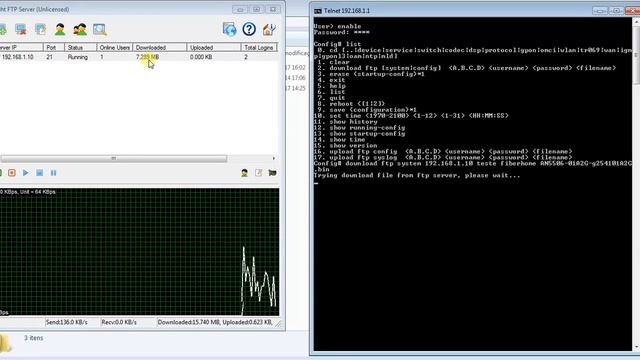
Task: Sort by the Port column header
Action: click(54, 47)
